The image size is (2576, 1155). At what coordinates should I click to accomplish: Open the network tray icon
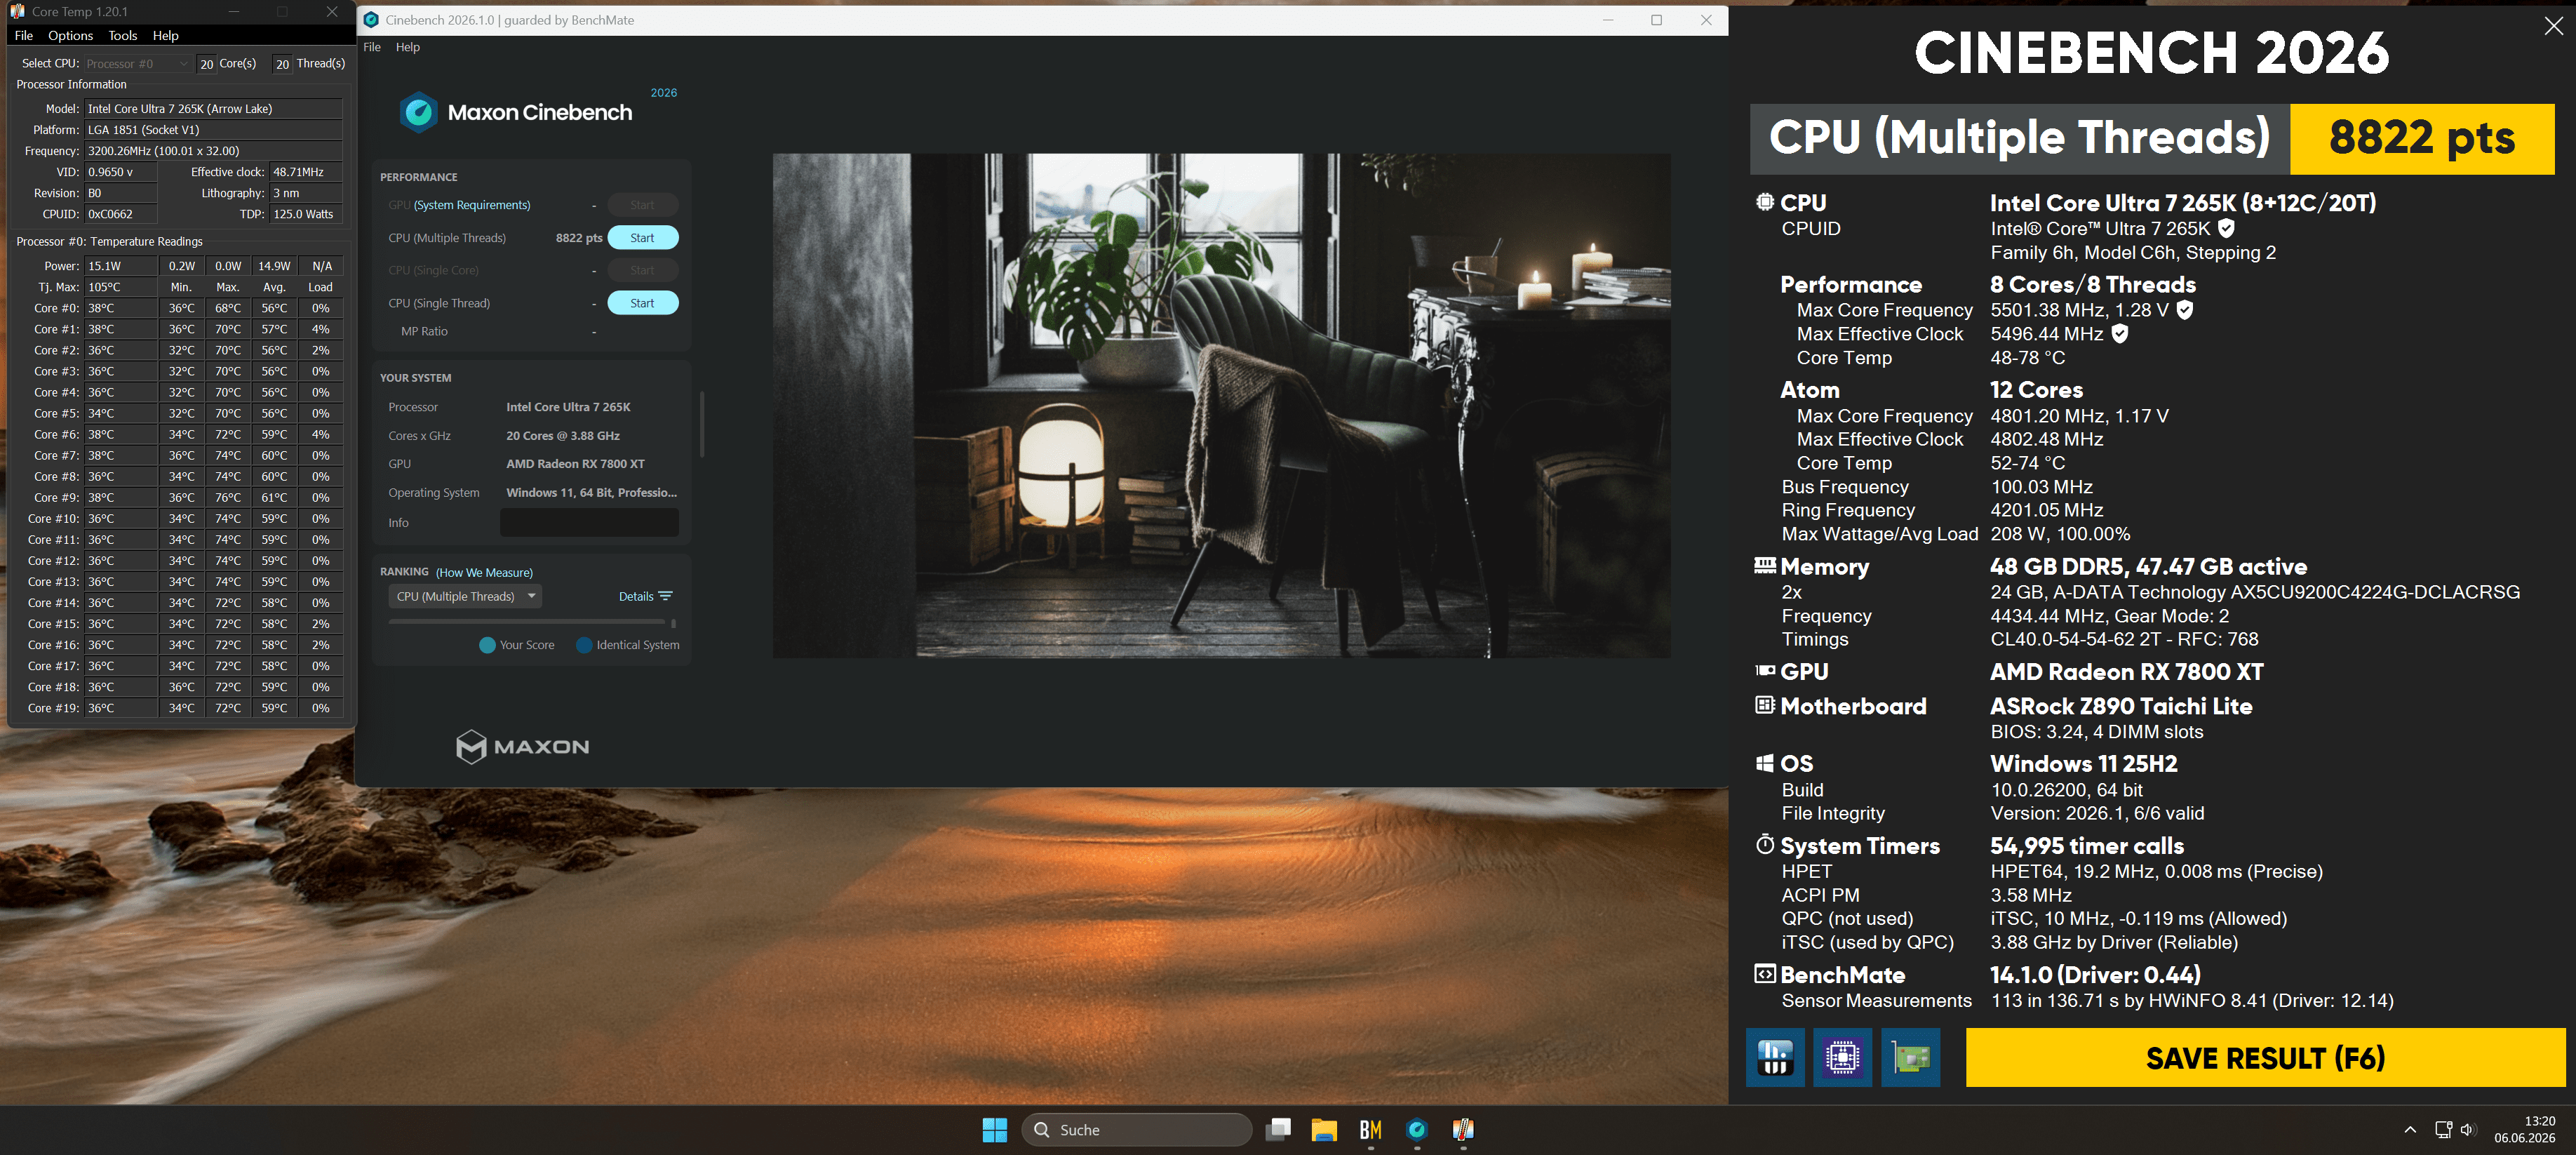point(2443,1130)
